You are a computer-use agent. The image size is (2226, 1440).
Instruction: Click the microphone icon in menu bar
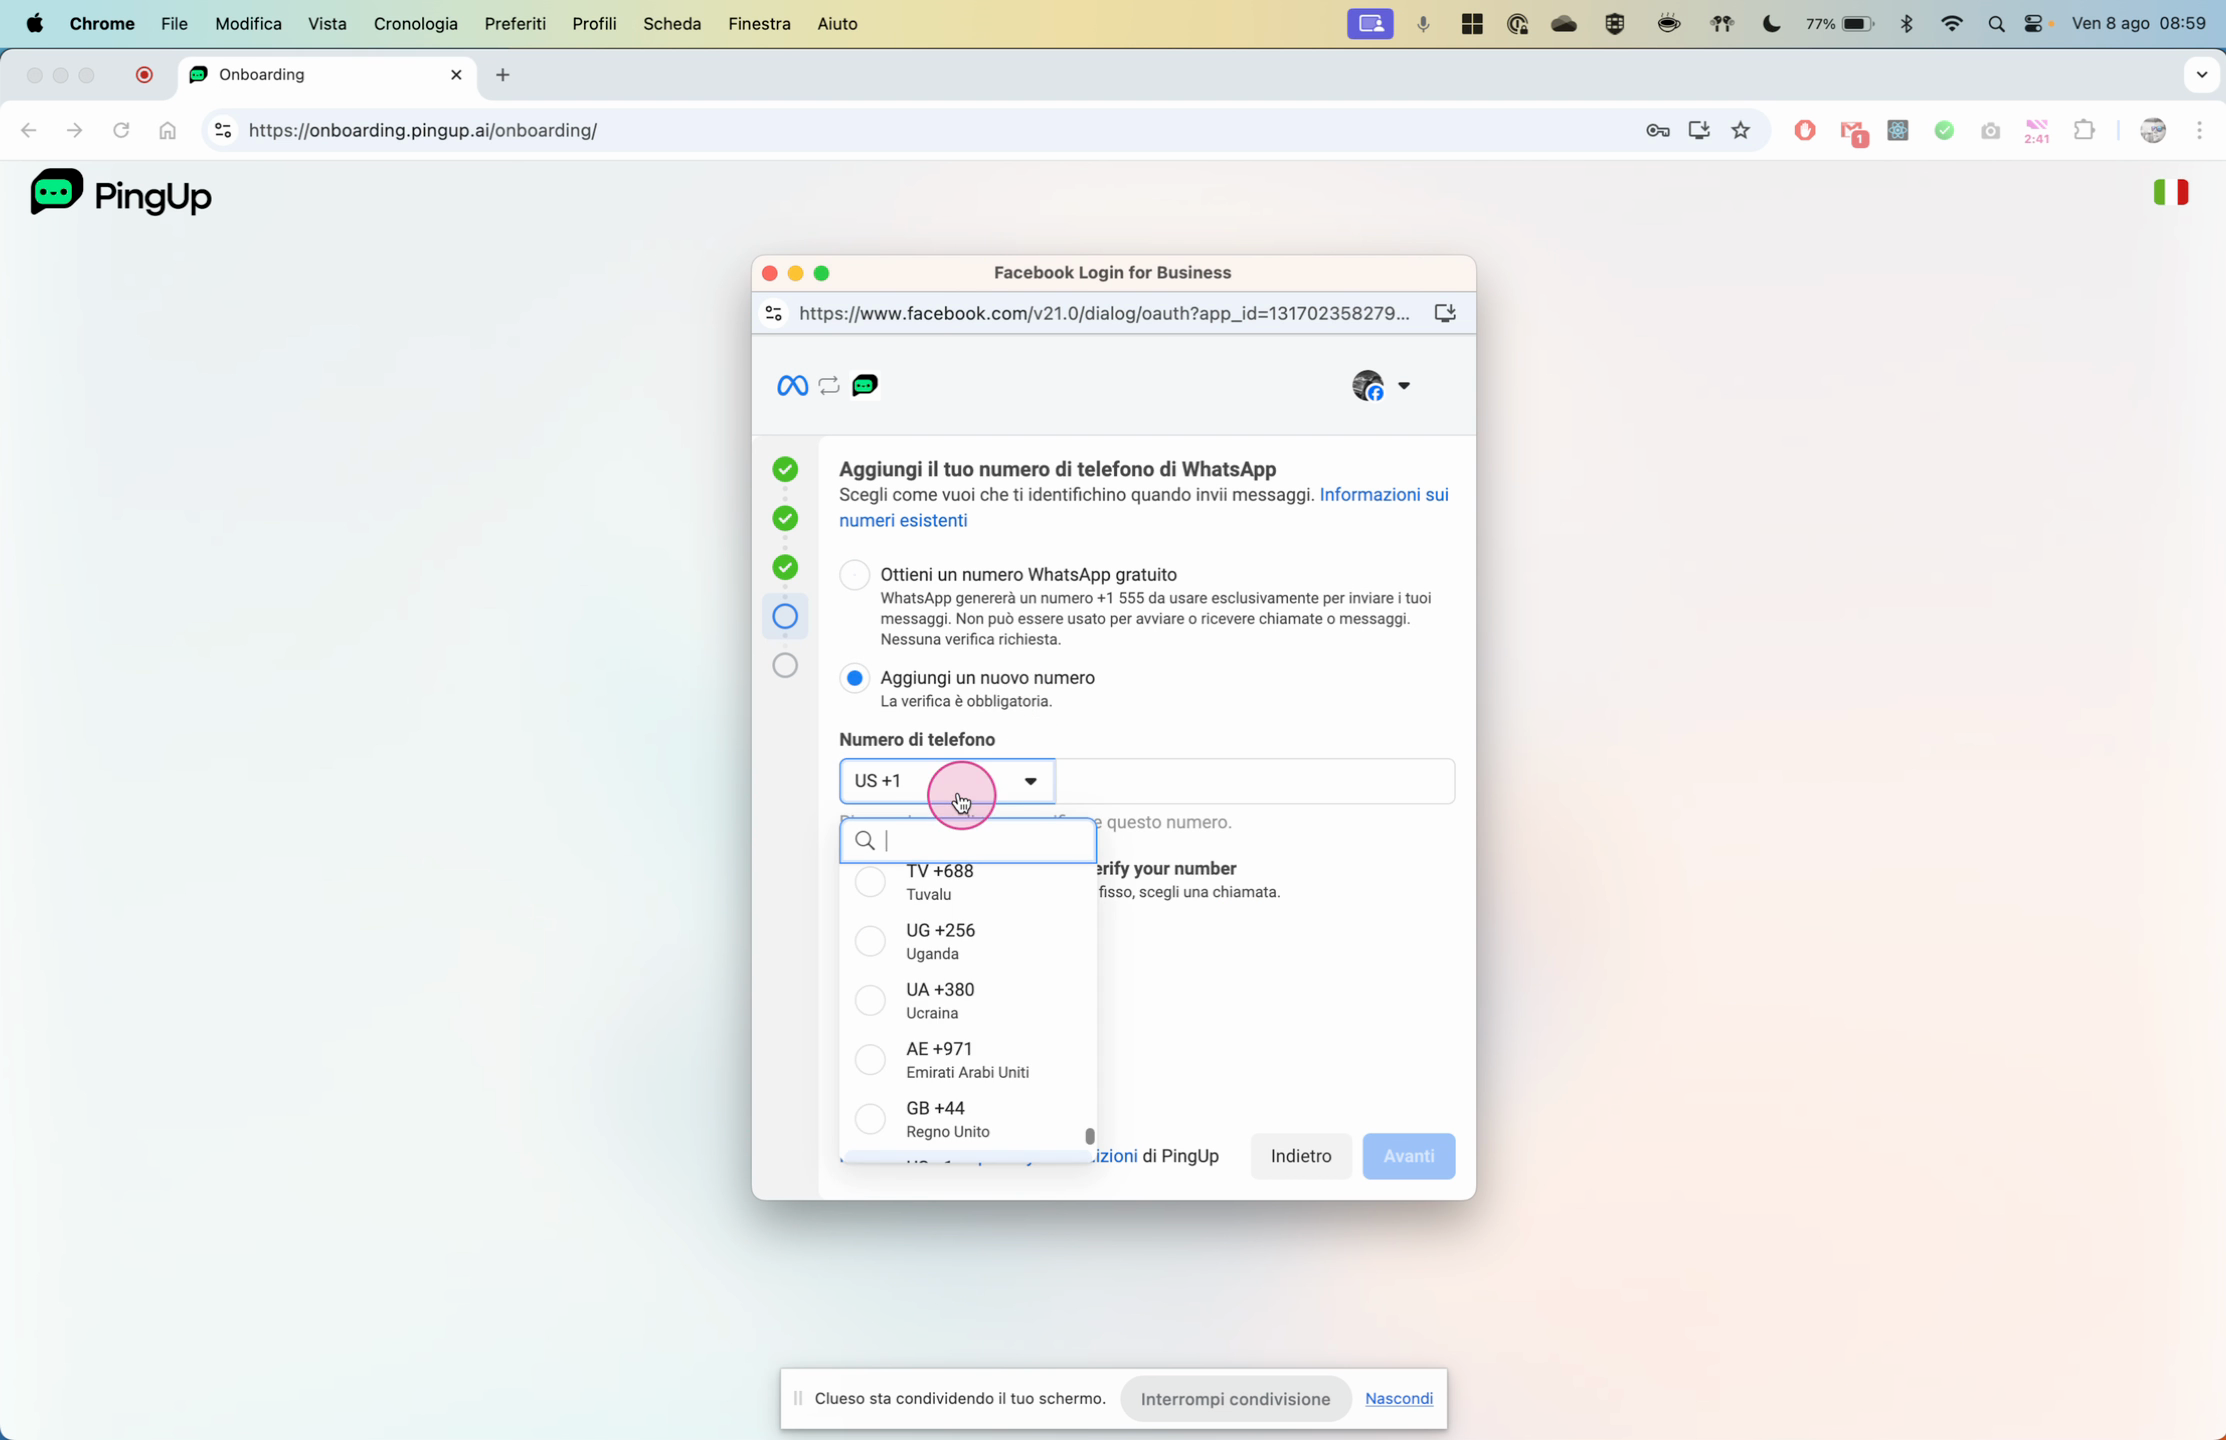tap(1423, 24)
